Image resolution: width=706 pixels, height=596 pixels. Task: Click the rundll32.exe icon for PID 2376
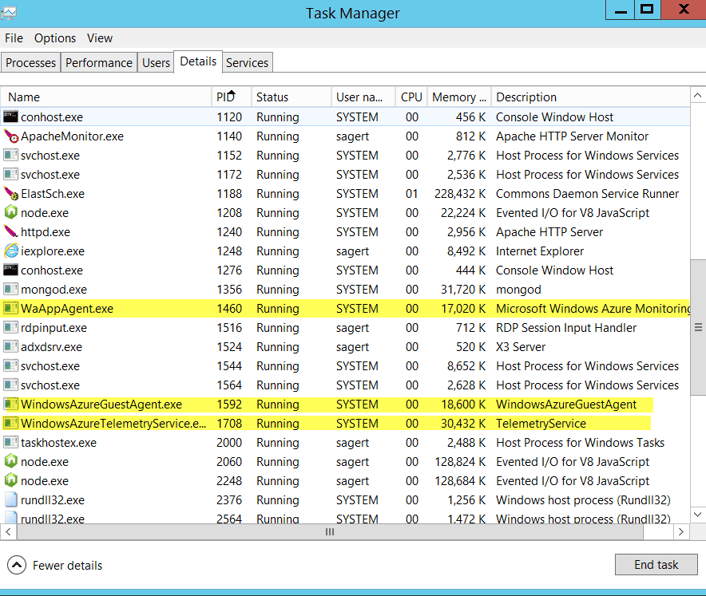(x=11, y=500)
